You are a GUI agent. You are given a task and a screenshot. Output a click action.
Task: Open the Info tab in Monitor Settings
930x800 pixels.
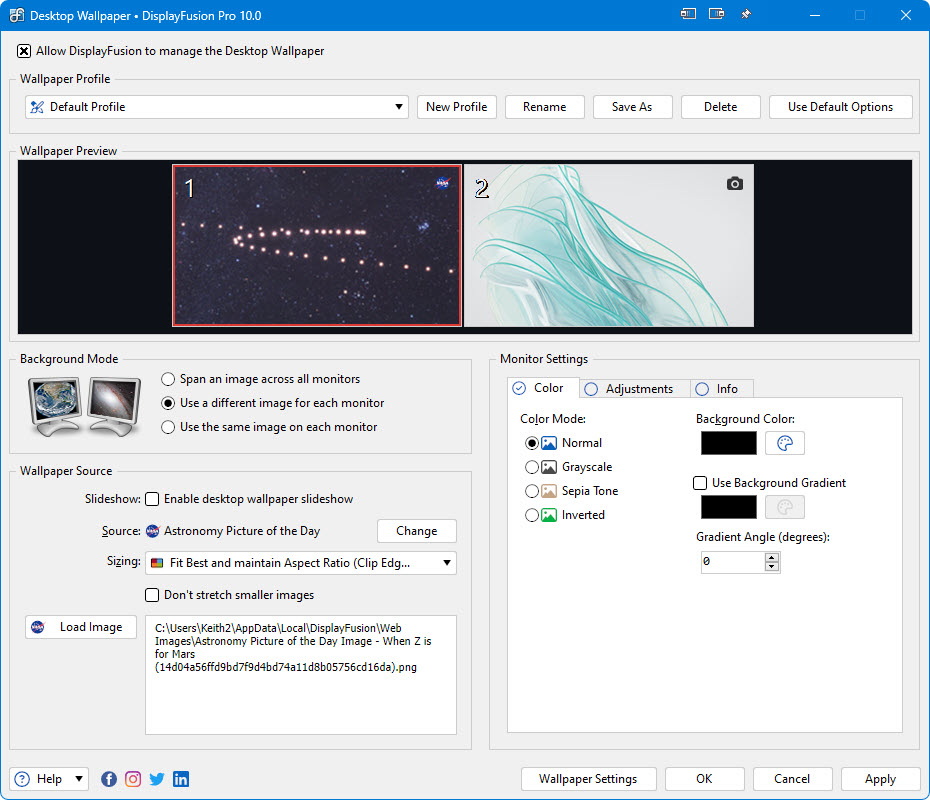(722, 388)
